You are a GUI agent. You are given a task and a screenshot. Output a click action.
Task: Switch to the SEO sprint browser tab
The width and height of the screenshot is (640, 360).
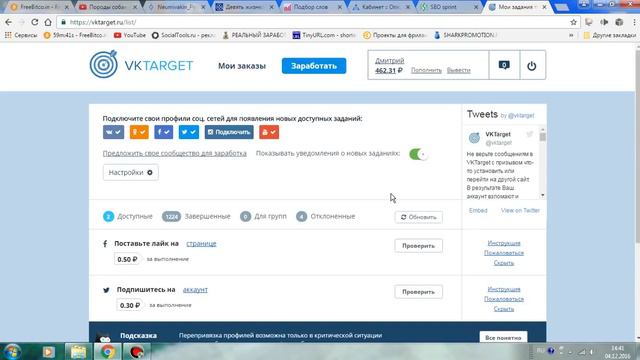pyautogui.click(x=449, y=7)
